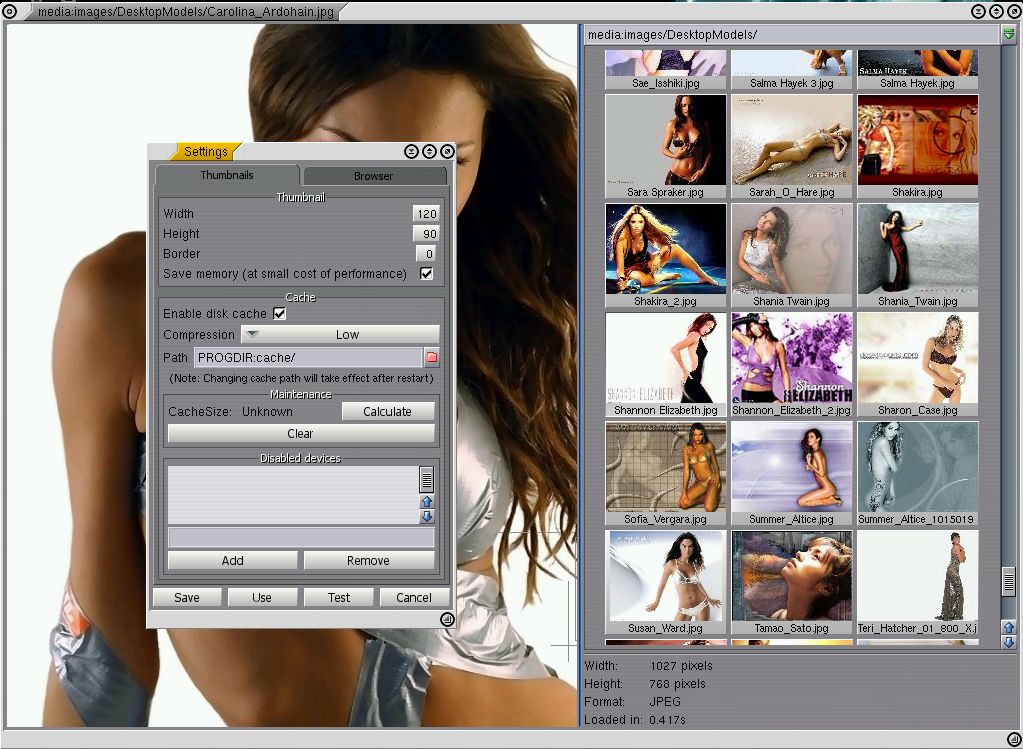Click the green arrow next to directory path
Viewport: 1023px width, 749px height.
coord(1009,34)
